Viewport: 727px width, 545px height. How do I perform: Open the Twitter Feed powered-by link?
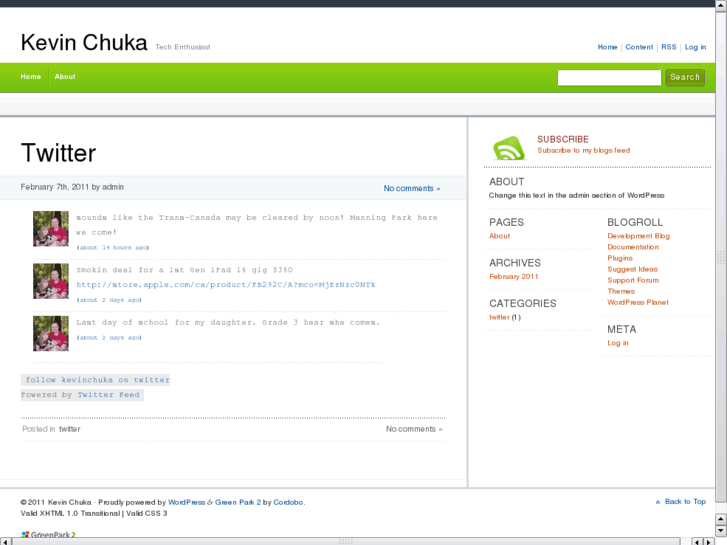tap(108, 395)
